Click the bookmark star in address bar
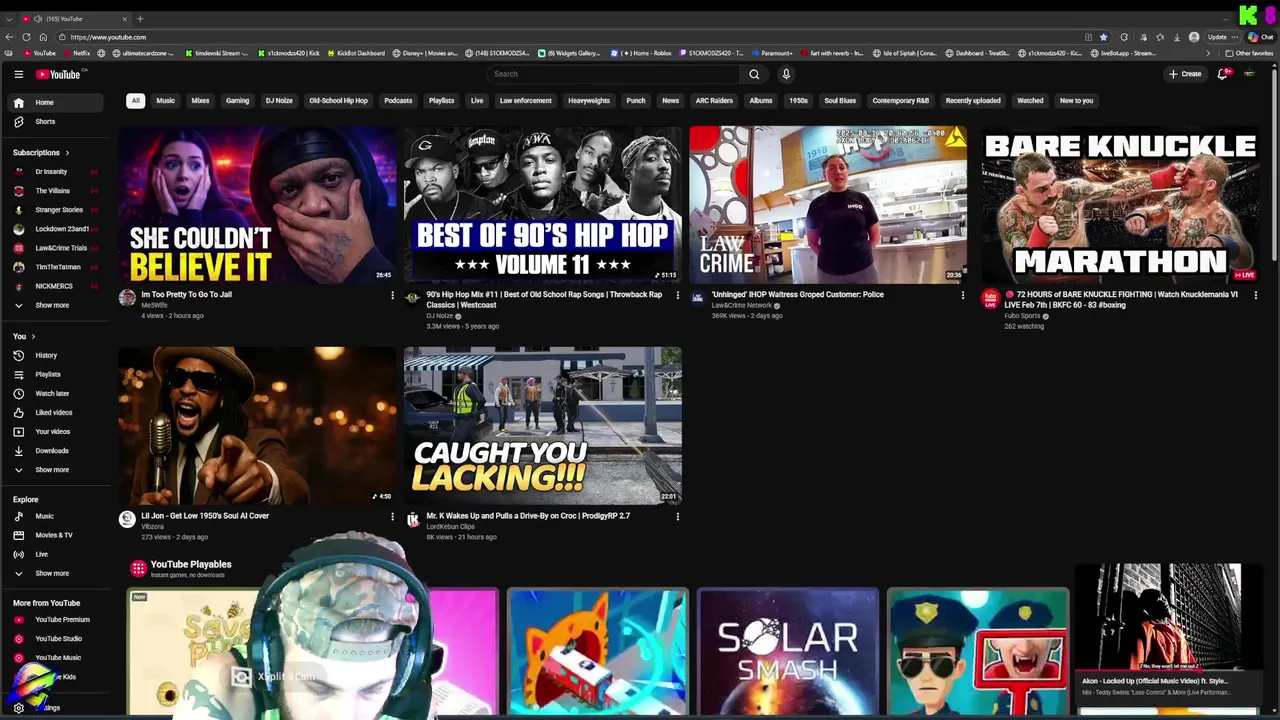Image resolution: width=1280 pixels, height=720 pixels. (1104, 37)
